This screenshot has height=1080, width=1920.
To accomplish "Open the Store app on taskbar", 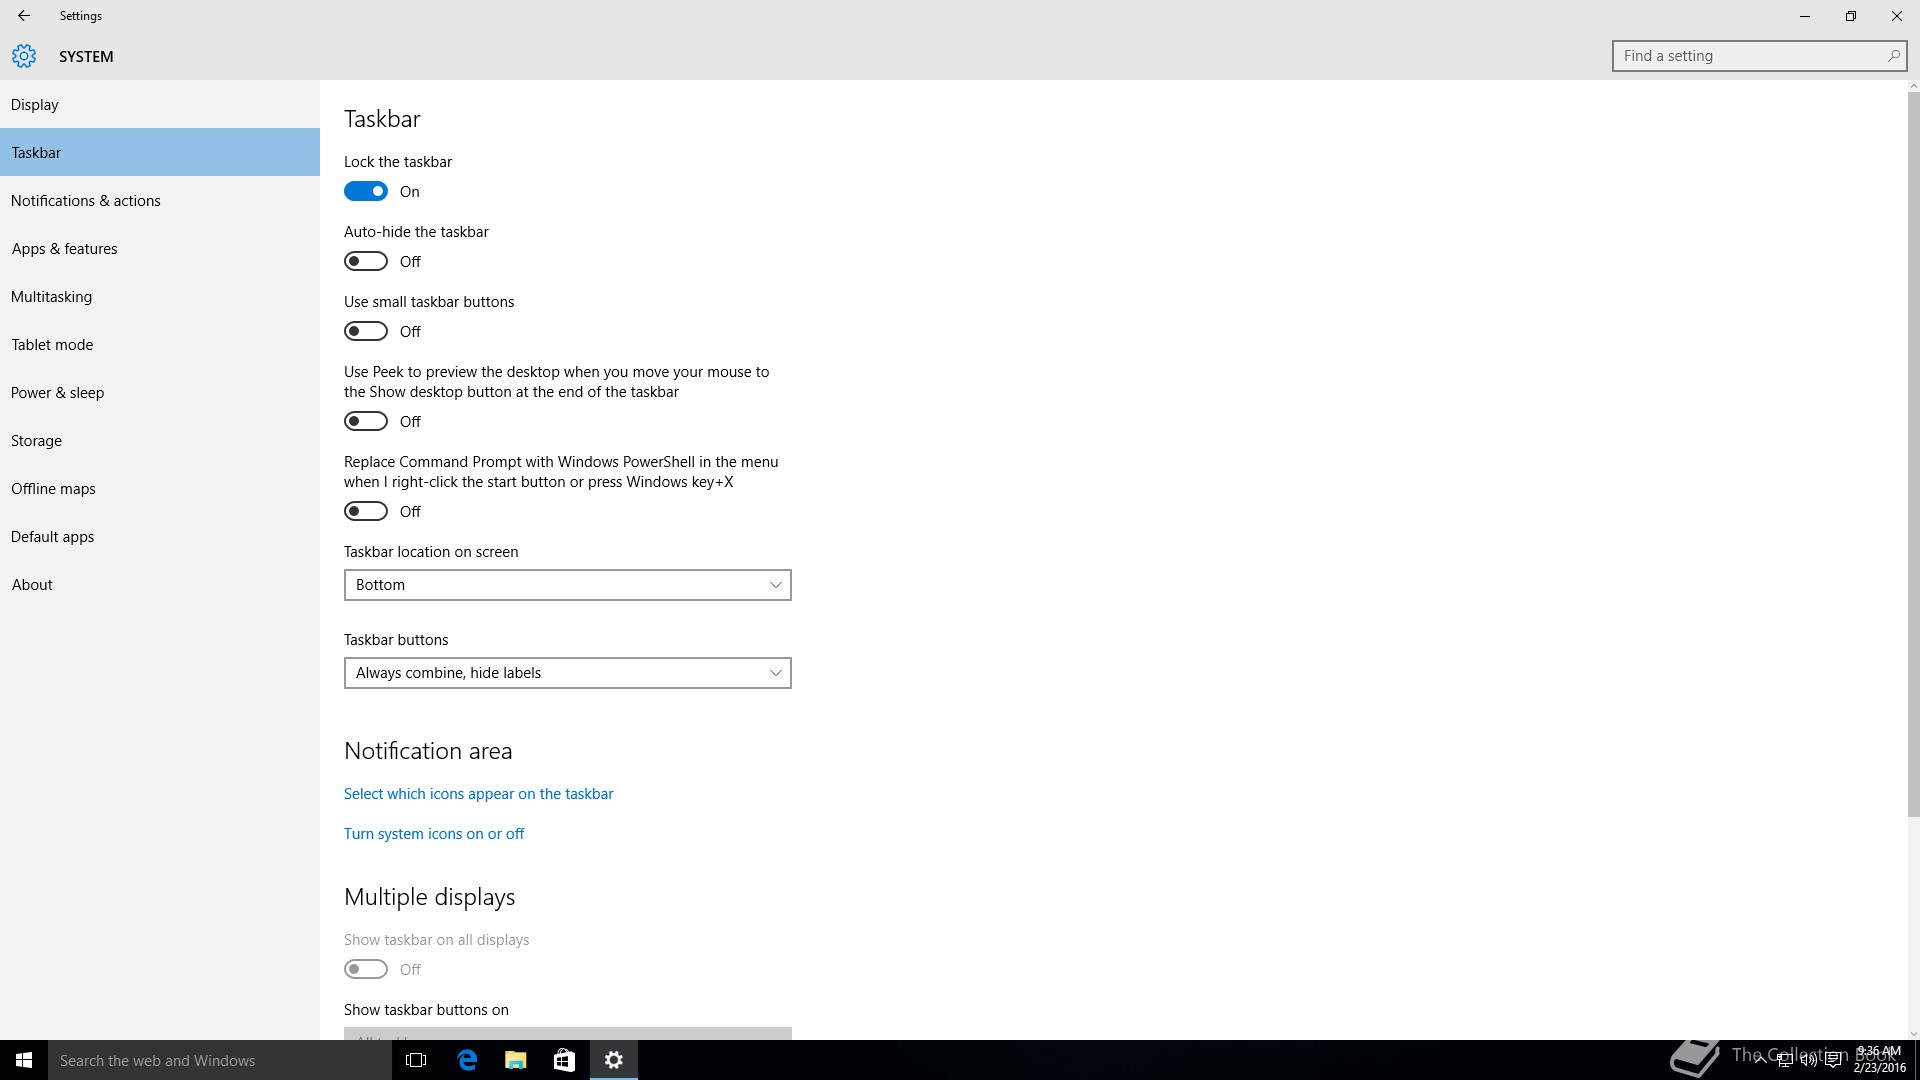I will 564,1060.
